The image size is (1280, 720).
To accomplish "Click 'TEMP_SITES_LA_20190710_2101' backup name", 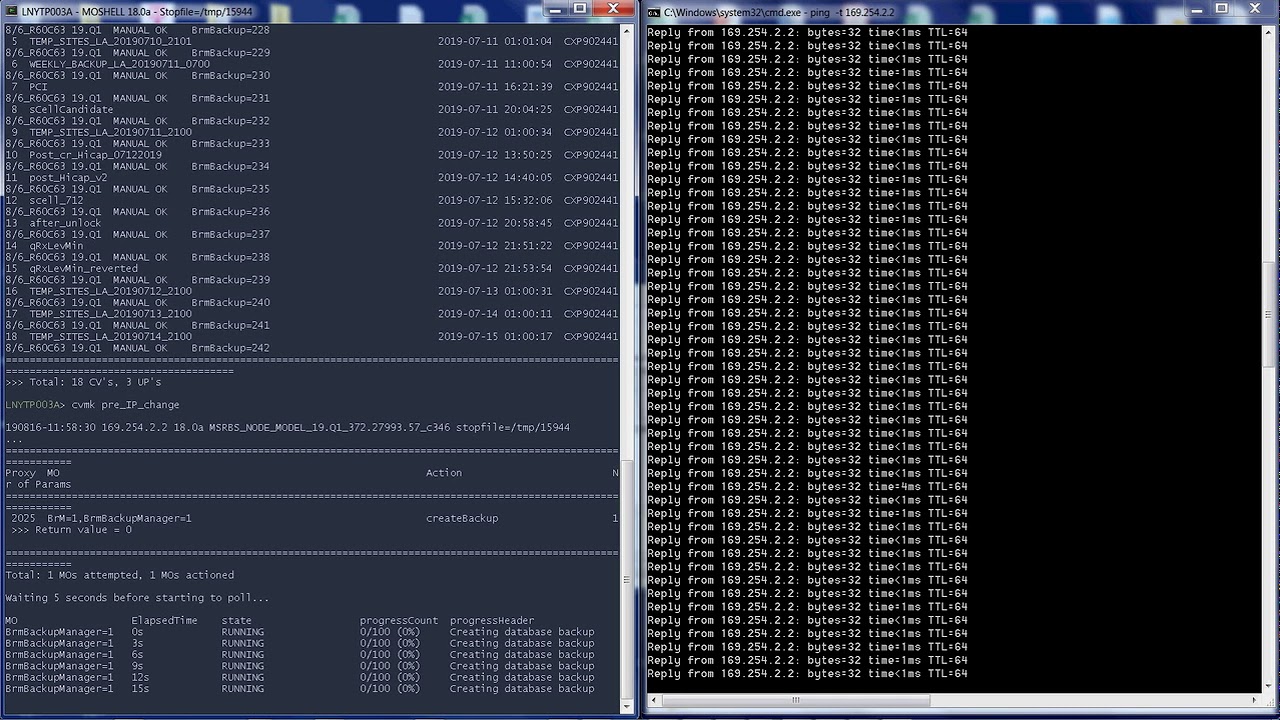I will [x=110, y=41].
